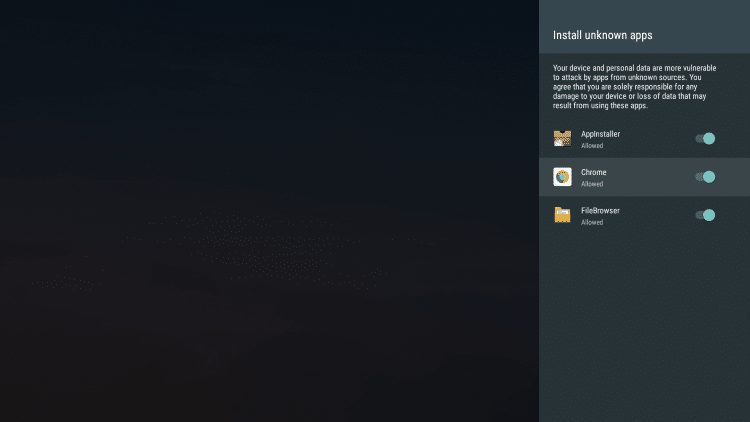Click the Allowed status under Chrome
750x422 pixels.
tap(592, 184)
